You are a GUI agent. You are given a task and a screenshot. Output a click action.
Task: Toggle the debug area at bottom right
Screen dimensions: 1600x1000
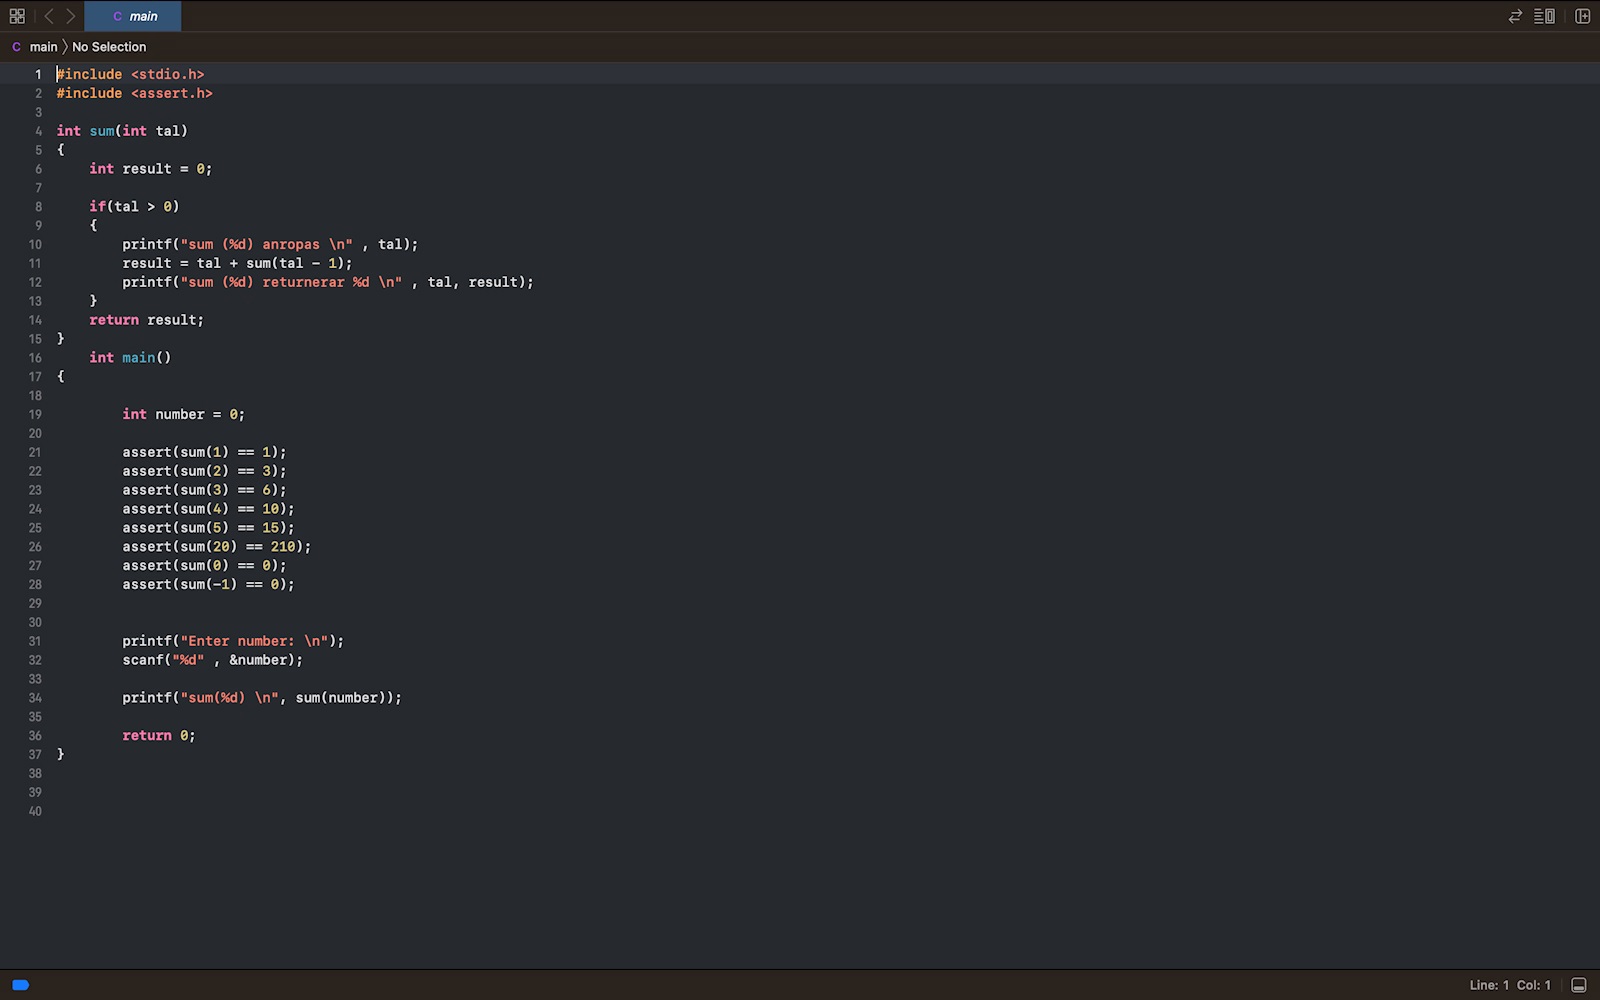1579,985
